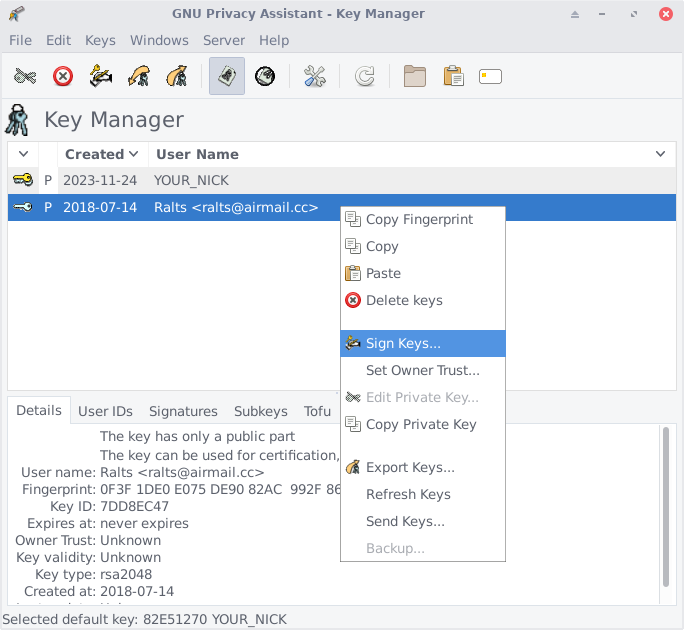Click the Created column sort arrow
This screenshot has height=630, width=684.
coord(133,154)
